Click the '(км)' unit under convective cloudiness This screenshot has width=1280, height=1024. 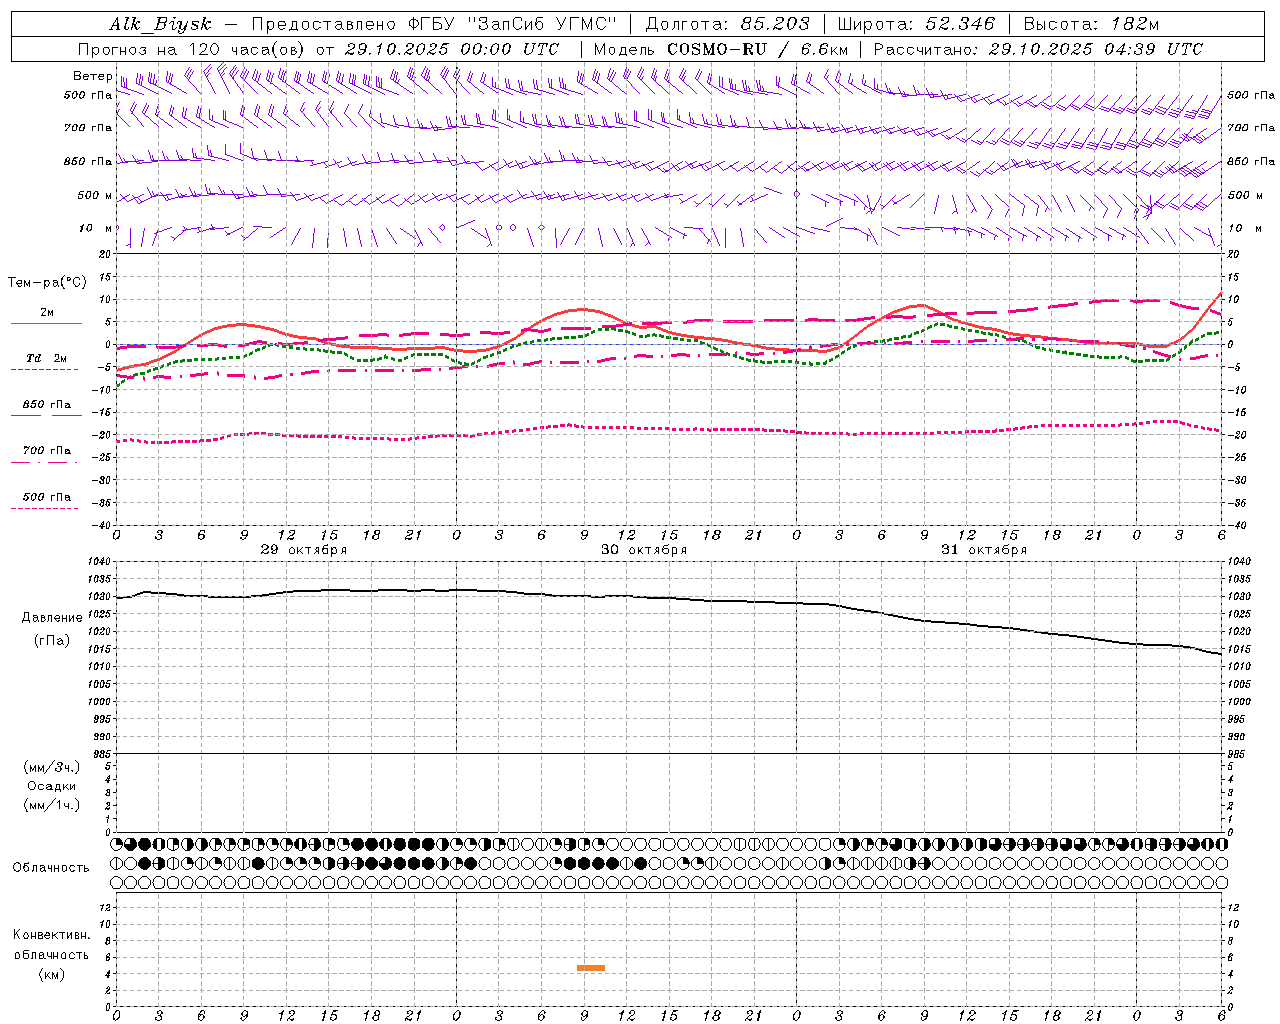point(52,974)
